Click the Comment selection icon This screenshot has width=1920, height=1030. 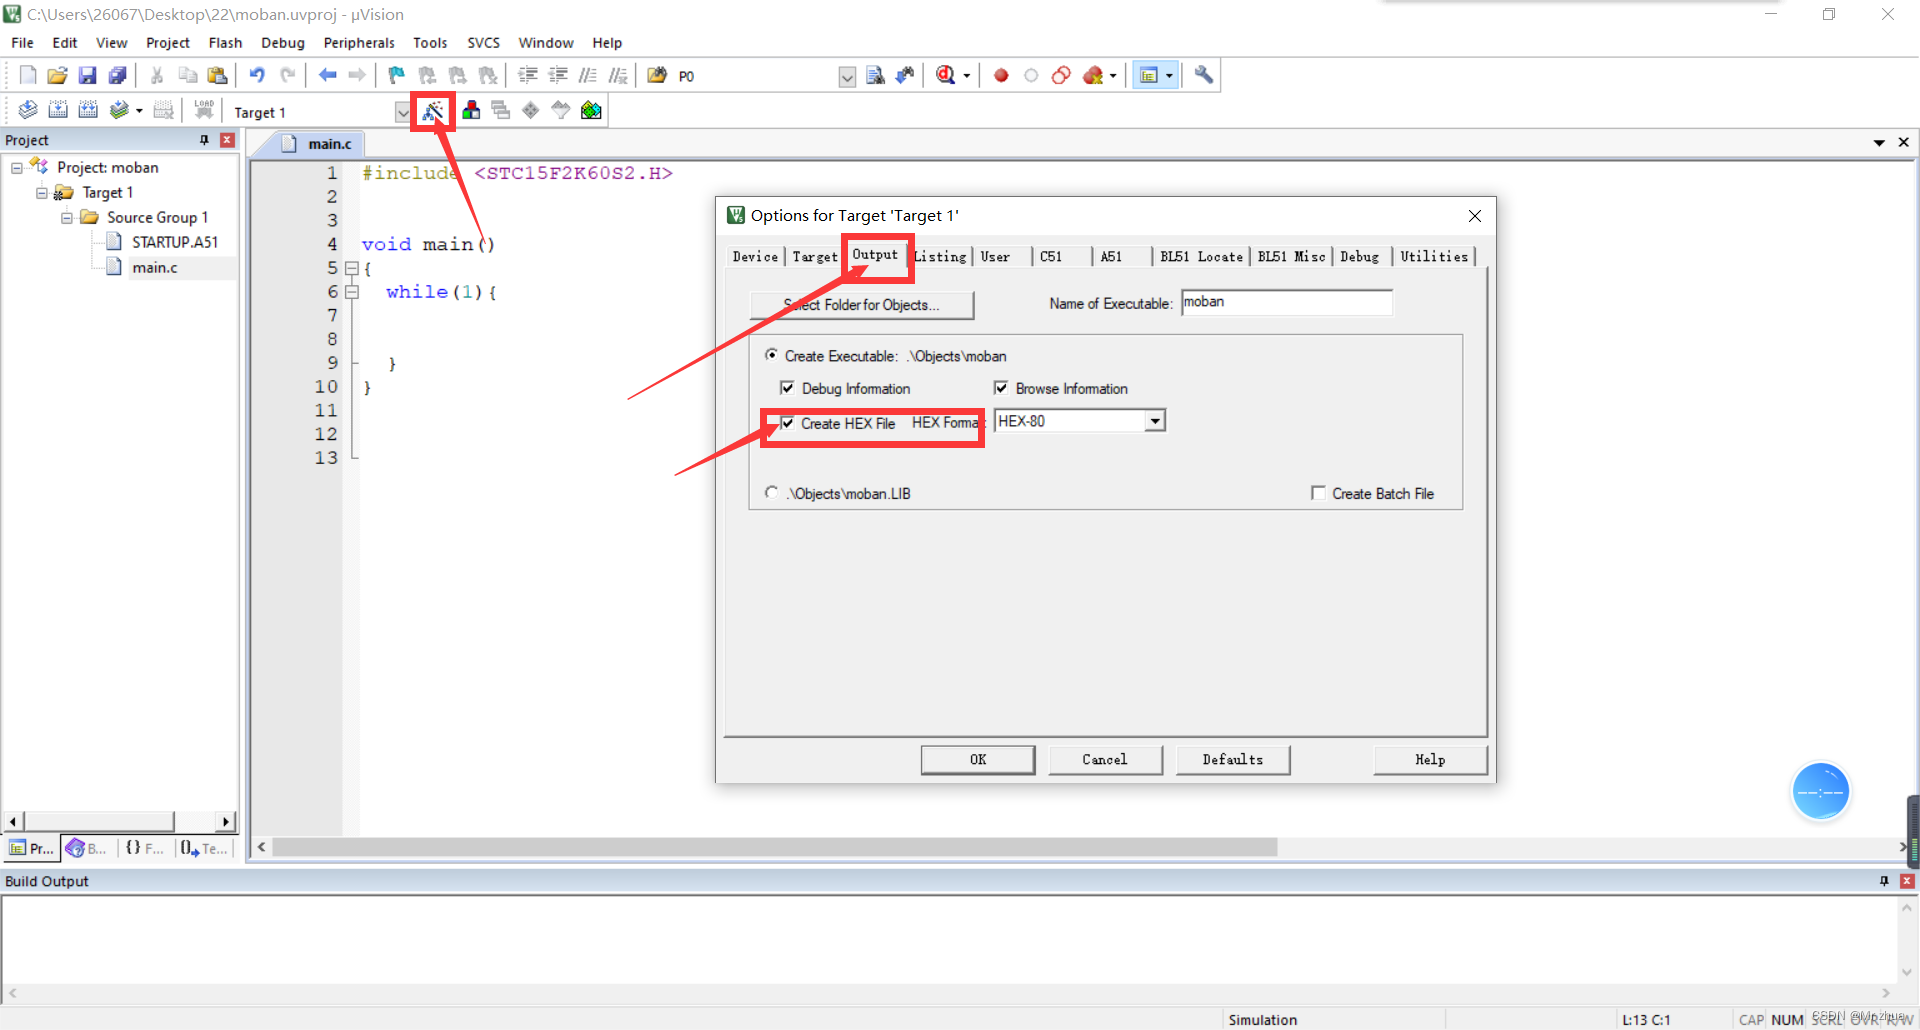coord(588,75)
